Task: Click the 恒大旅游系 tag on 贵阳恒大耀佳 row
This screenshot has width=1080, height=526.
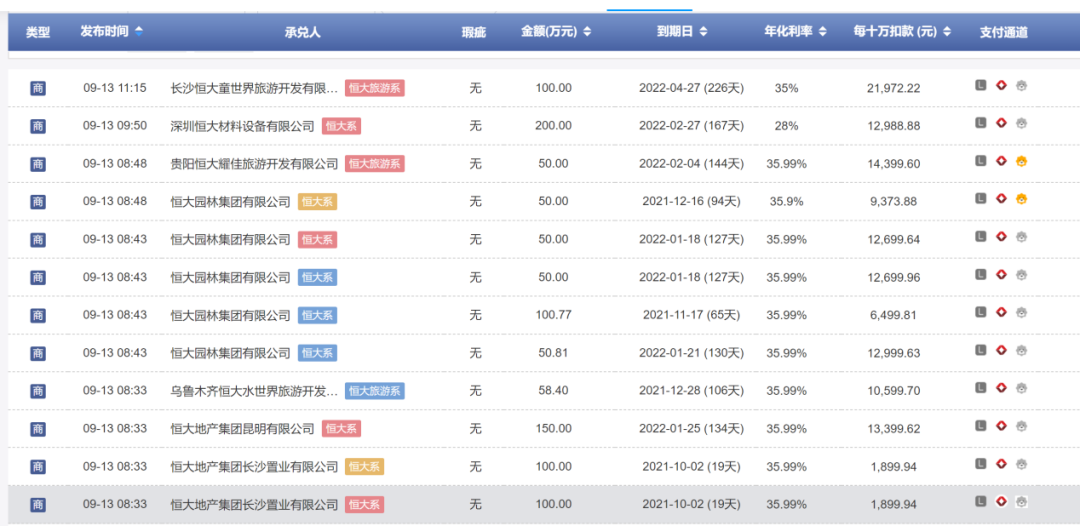Action: (375, 164)
